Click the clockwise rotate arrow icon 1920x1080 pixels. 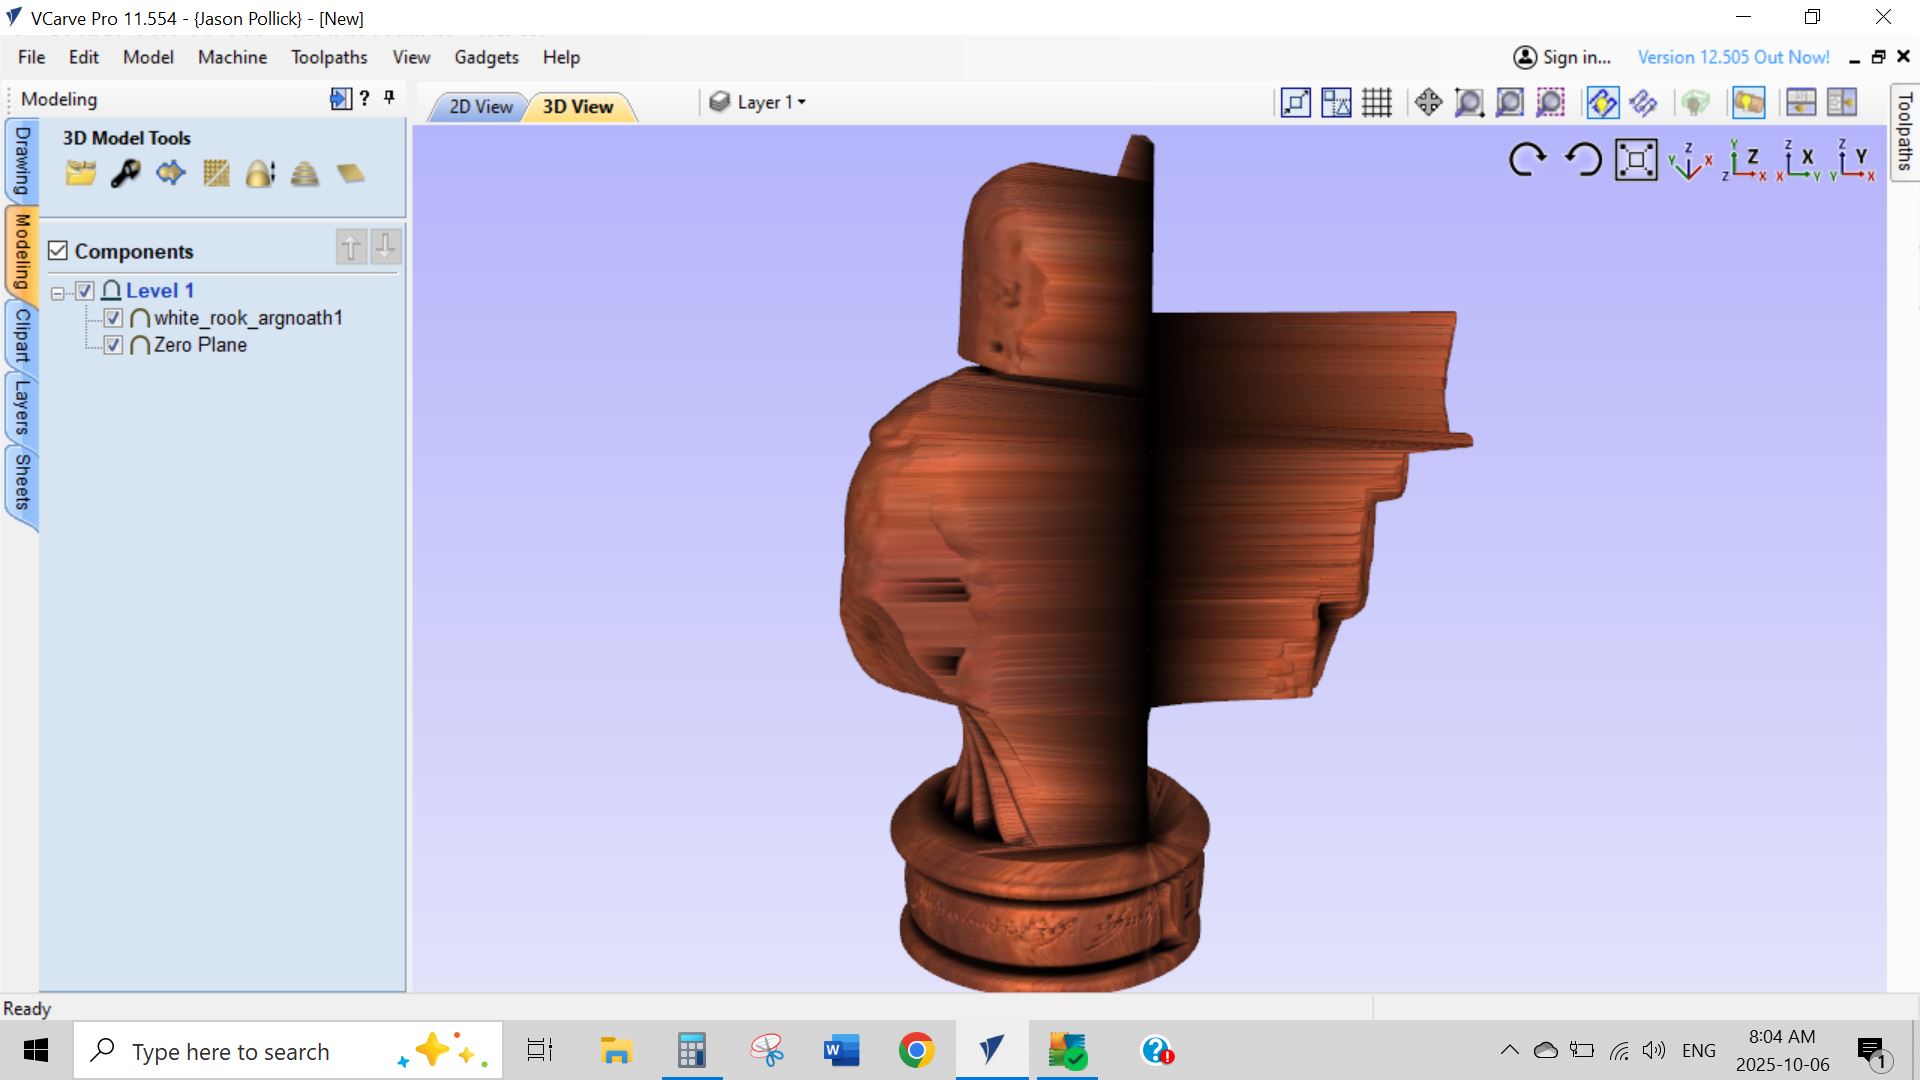(1527, 160)
